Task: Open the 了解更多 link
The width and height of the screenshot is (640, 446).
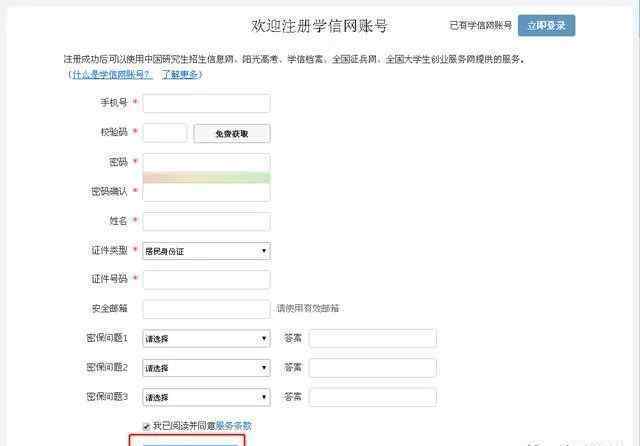Action: point(181,74)
